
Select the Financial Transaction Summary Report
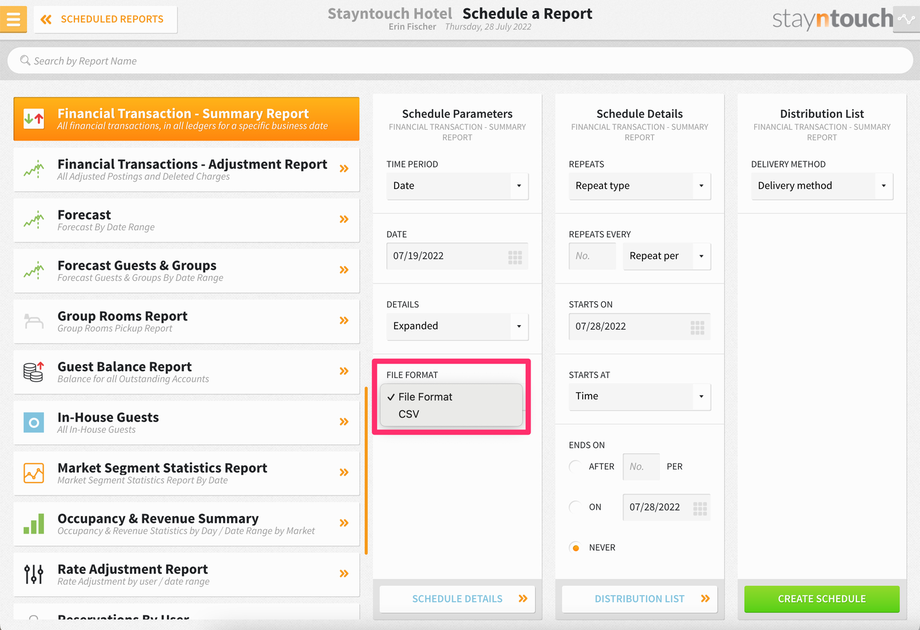tap(186, 118)
